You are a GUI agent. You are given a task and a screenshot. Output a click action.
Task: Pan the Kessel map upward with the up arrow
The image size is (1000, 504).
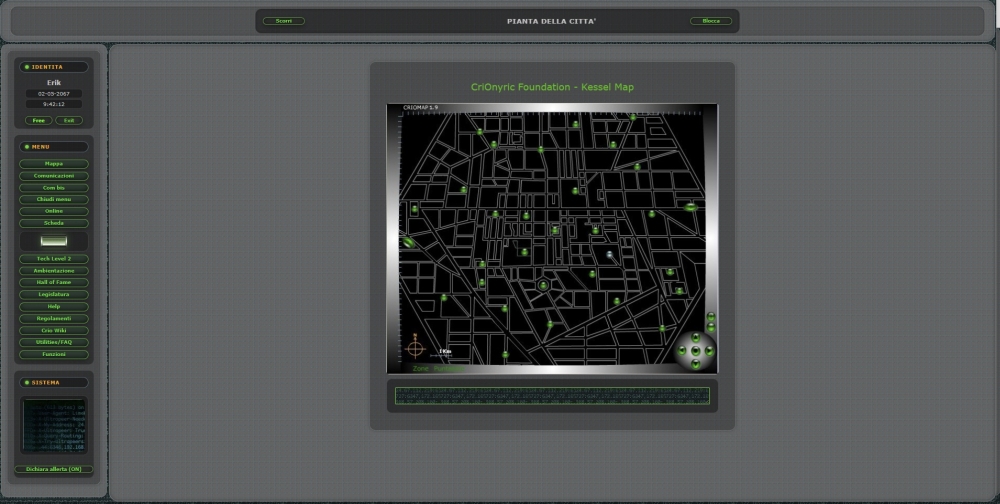[696, 337]
